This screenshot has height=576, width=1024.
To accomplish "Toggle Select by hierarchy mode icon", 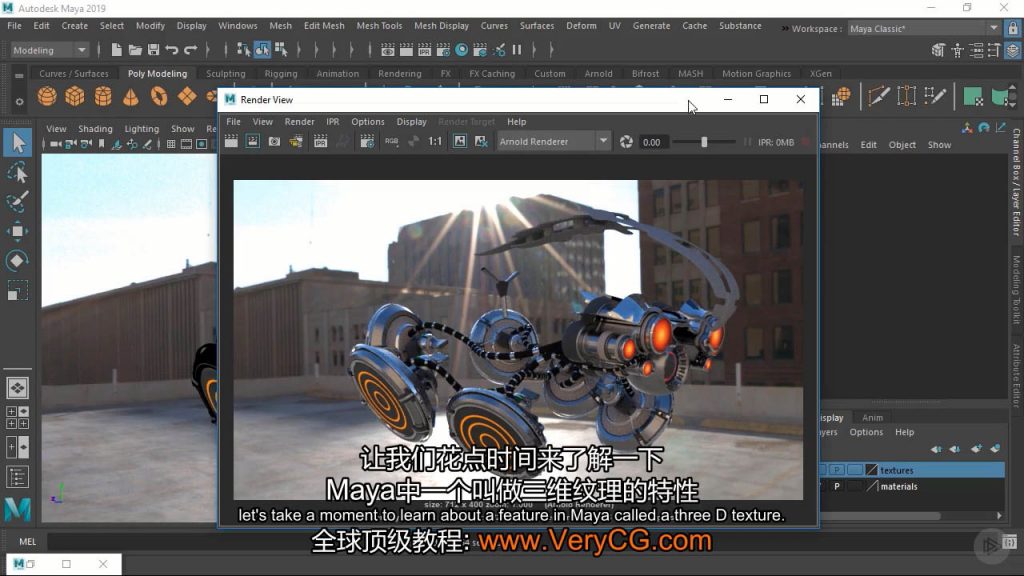I will (x=244, y=50).
